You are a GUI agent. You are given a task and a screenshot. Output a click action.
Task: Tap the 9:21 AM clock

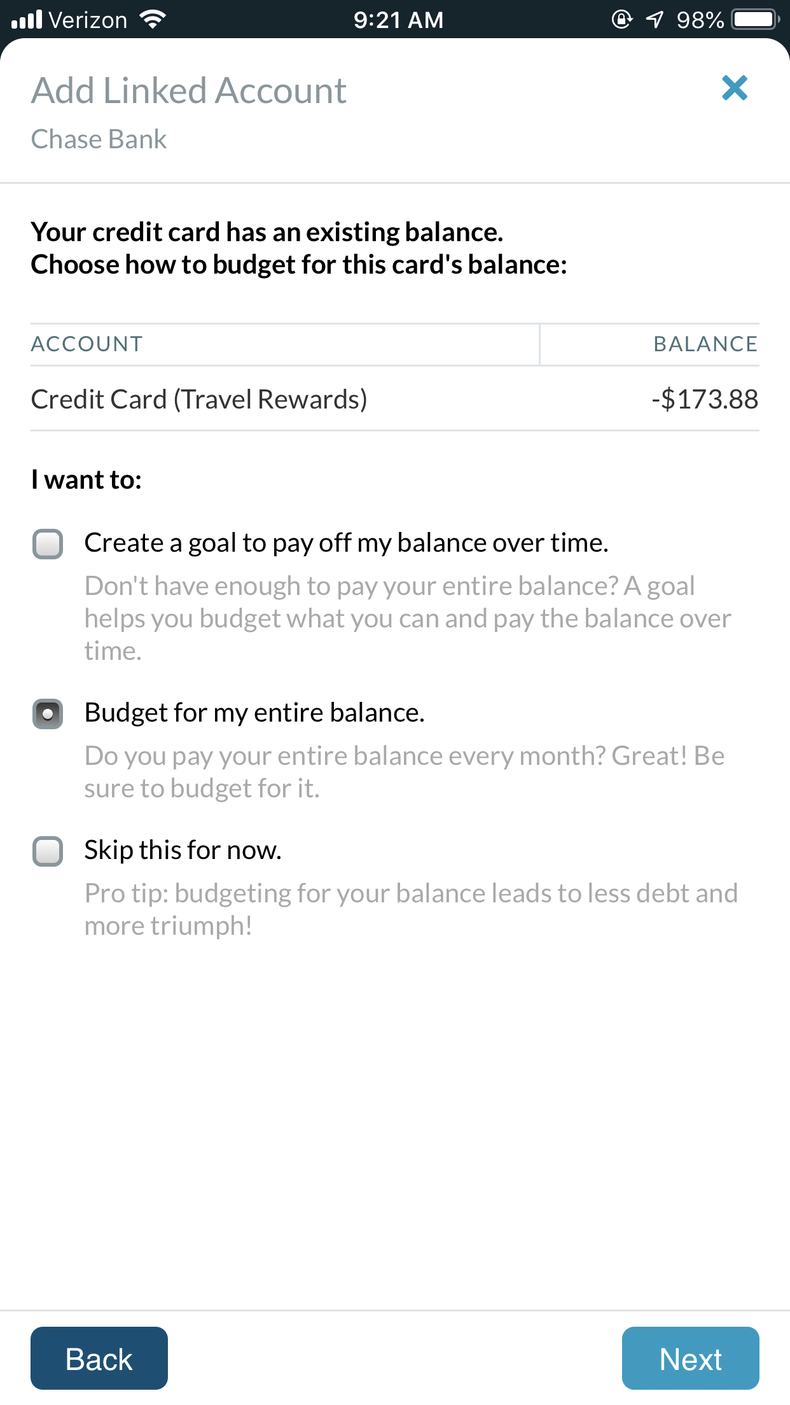398,19
